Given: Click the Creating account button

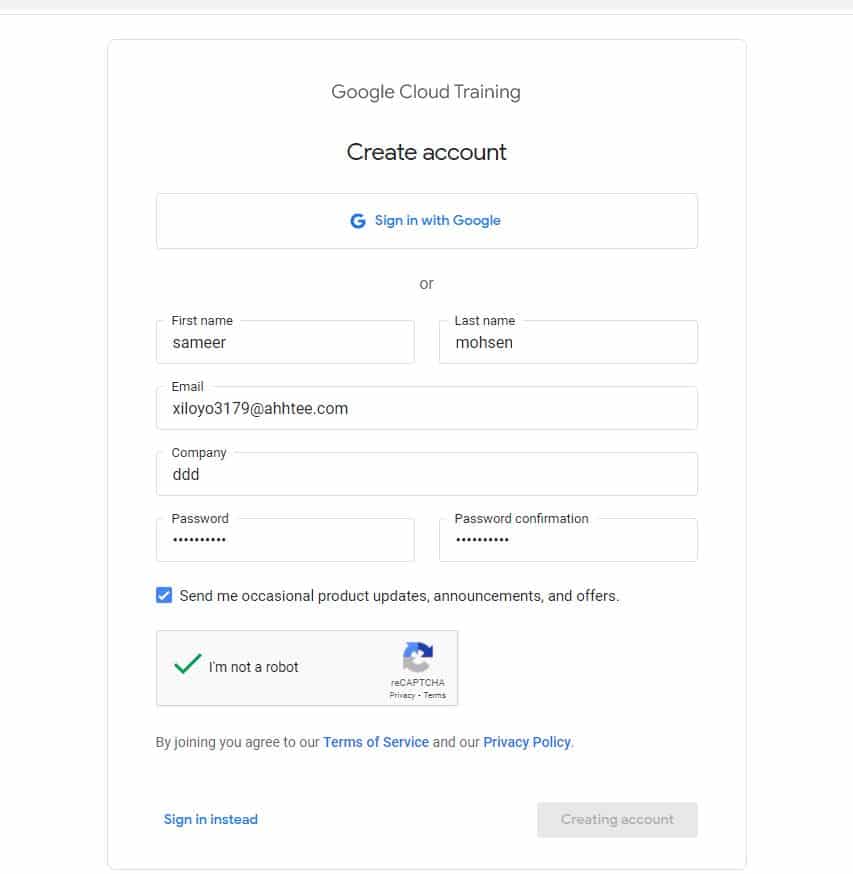Looking at the screenshot, I should click(617, 819).
